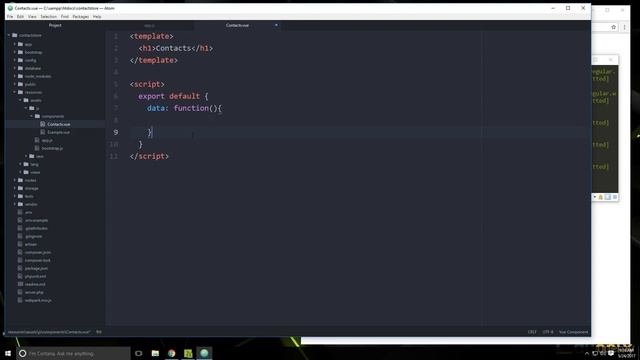Click the vendor folder icon
This screenshot has width=640, height=360.
(20, 204)
